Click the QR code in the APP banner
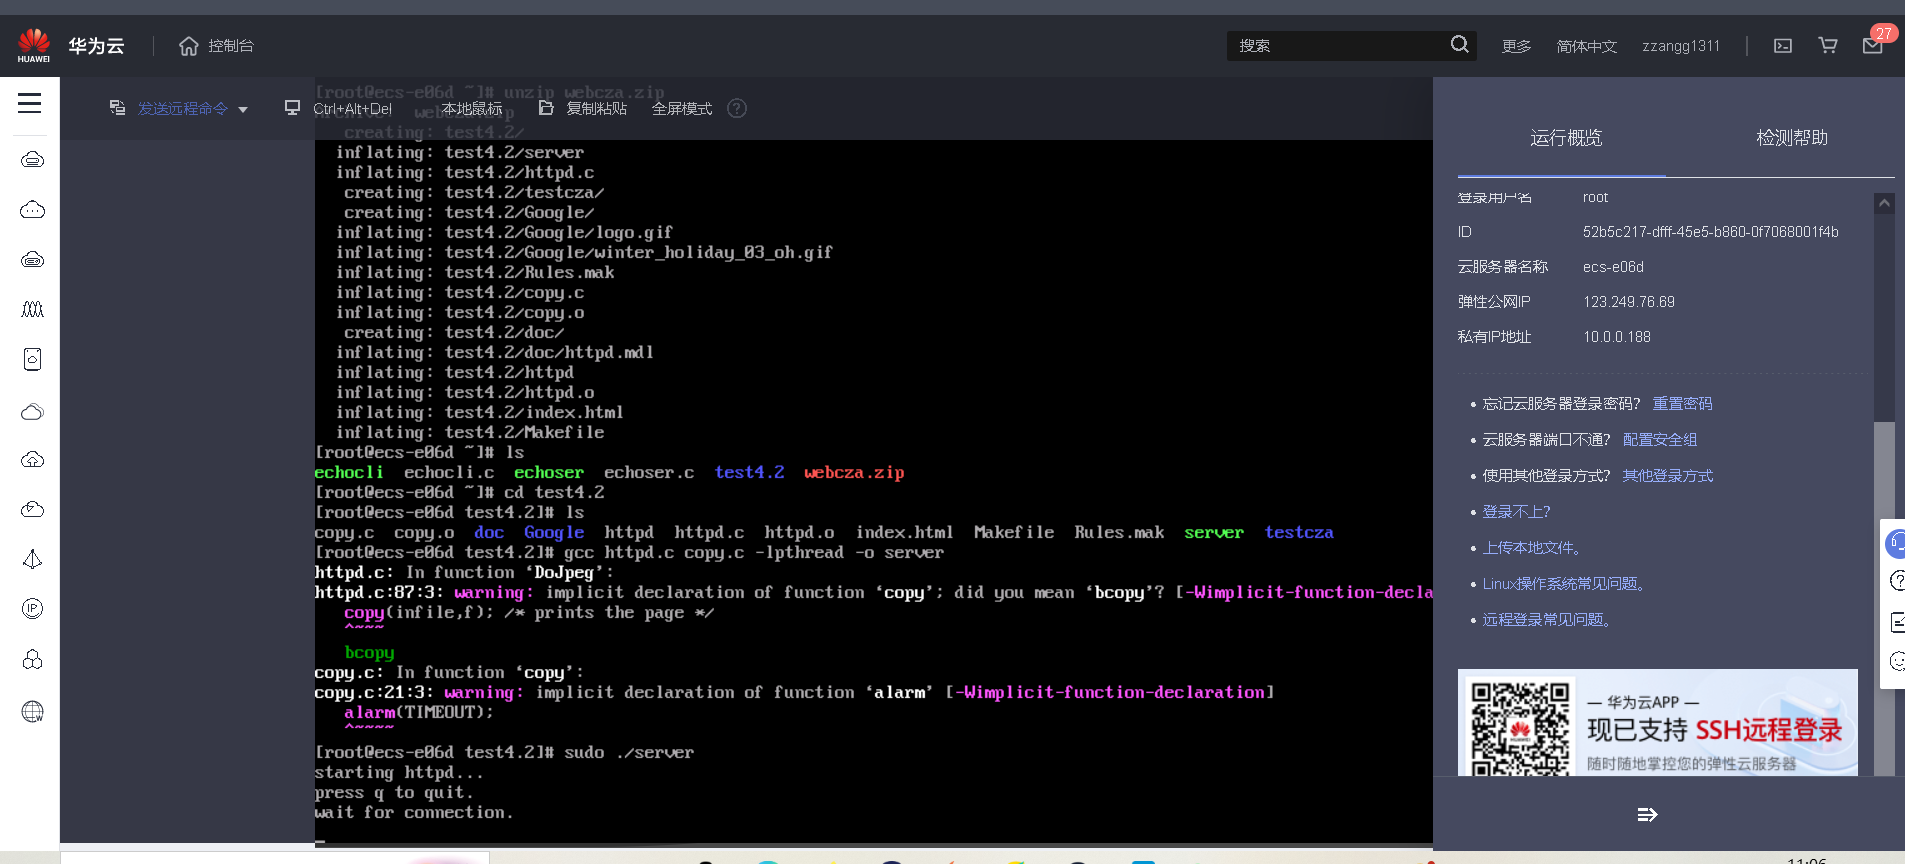Screen dimensions: 1905x864 tap(1520, 728)
